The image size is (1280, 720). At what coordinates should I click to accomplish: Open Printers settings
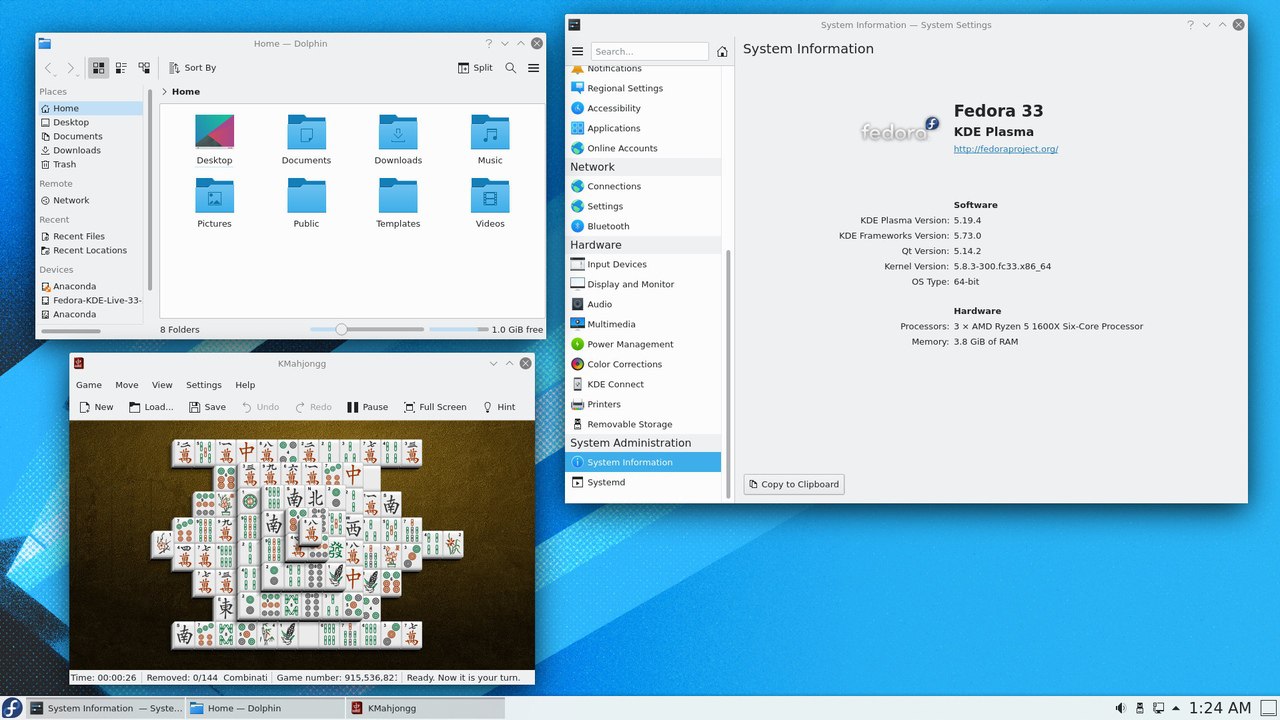(x=643, y=404)
